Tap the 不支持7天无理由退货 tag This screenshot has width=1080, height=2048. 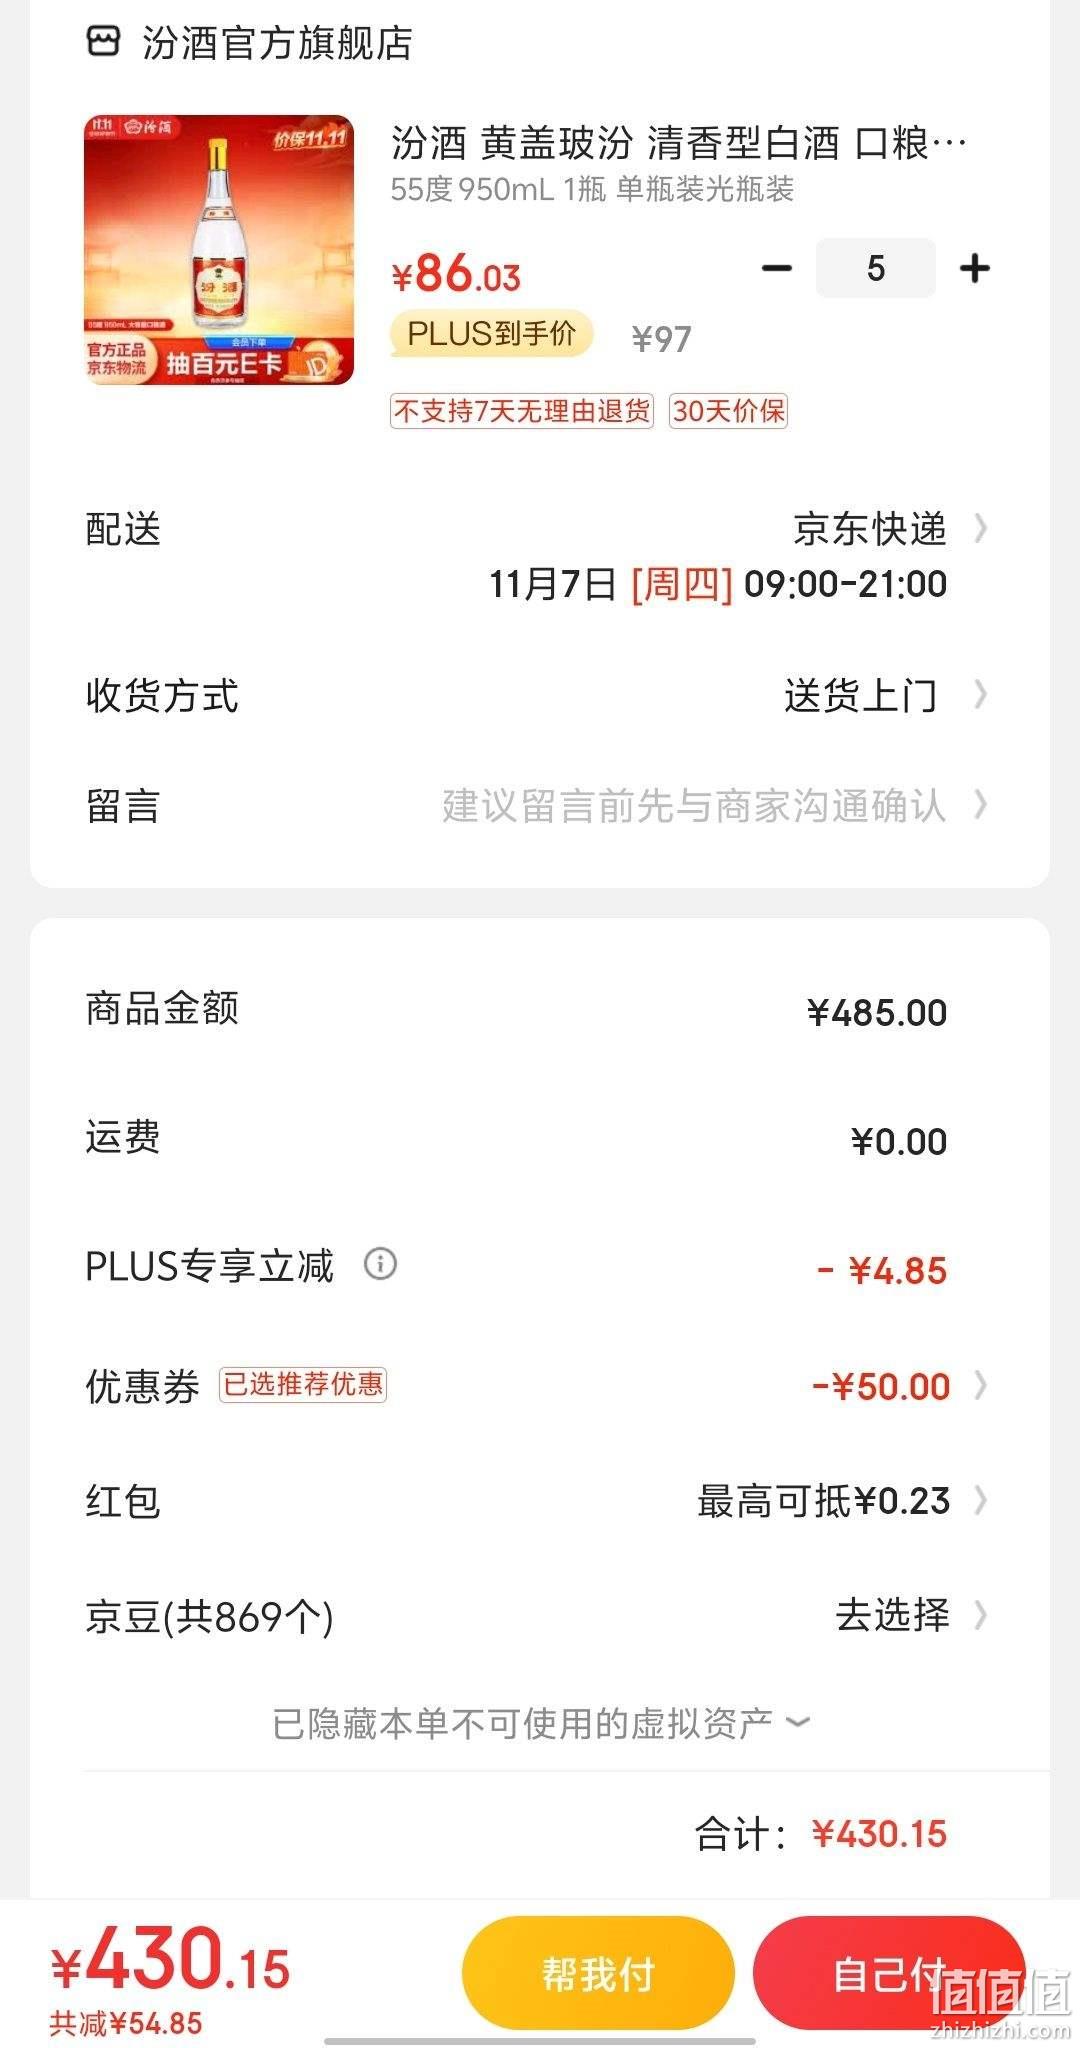pyautogui.click(x=522, y=411)
